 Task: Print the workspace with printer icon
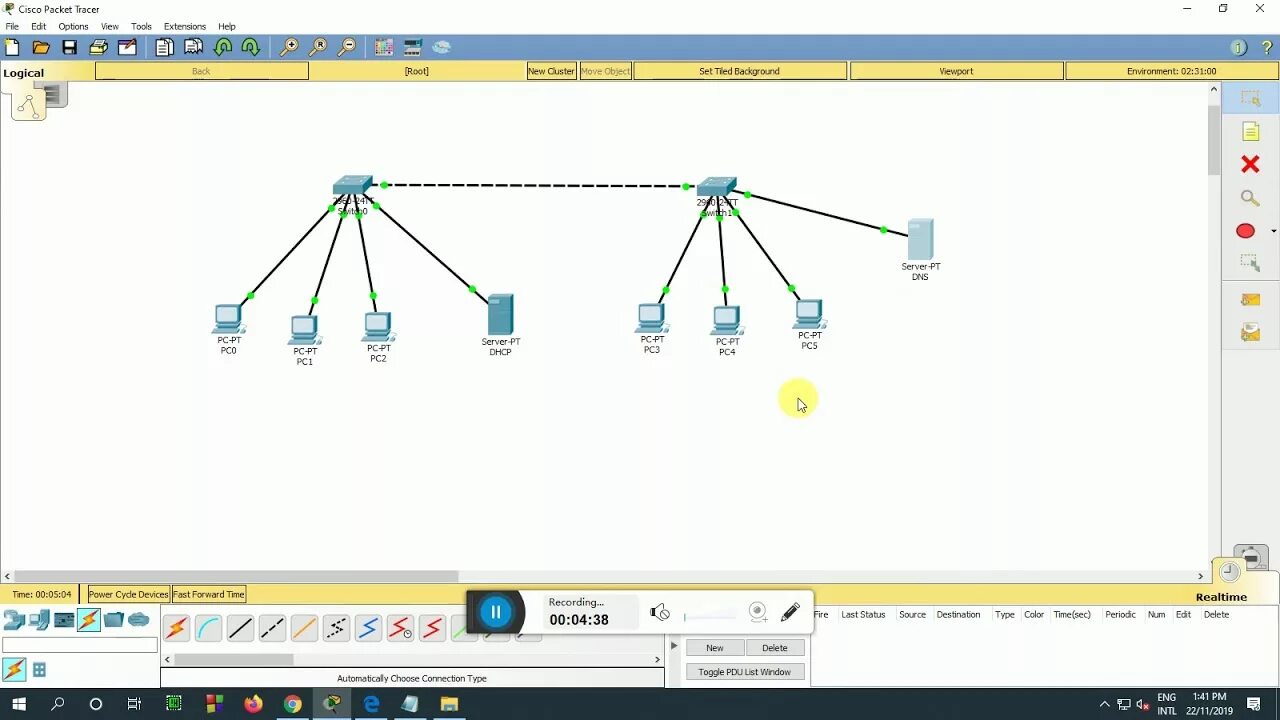(x=98, y=47)
